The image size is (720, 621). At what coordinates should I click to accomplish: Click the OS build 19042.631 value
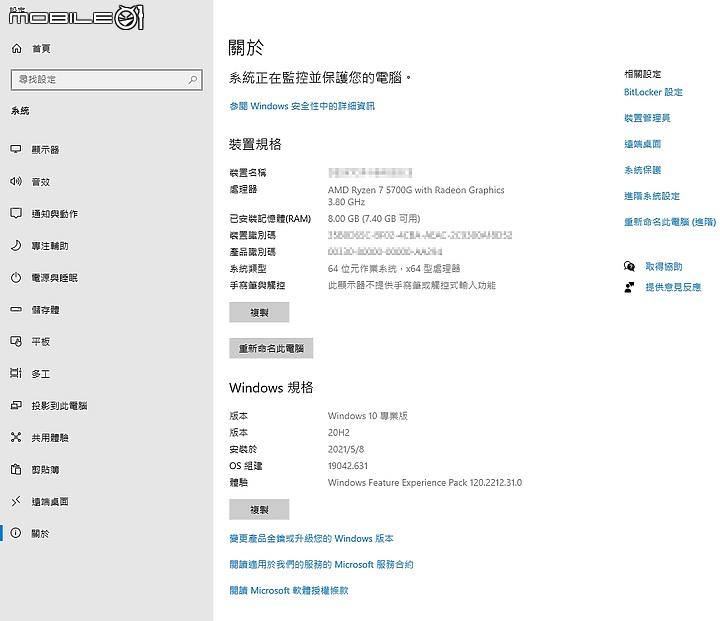pos(348,466)
